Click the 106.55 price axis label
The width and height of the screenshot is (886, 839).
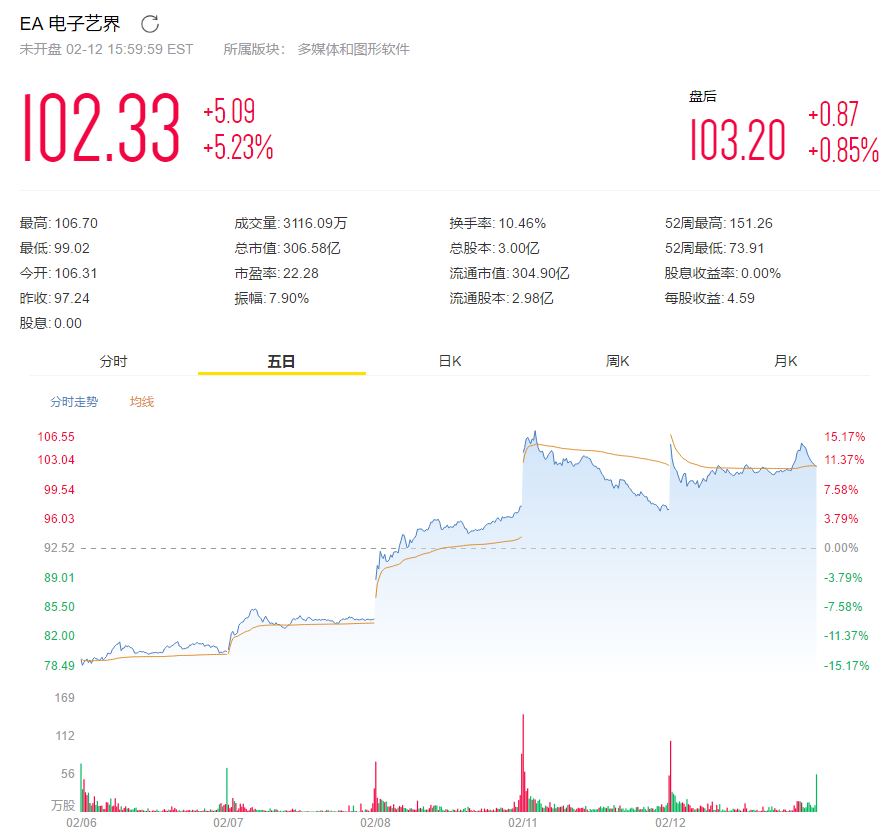(x=56, y=437)
